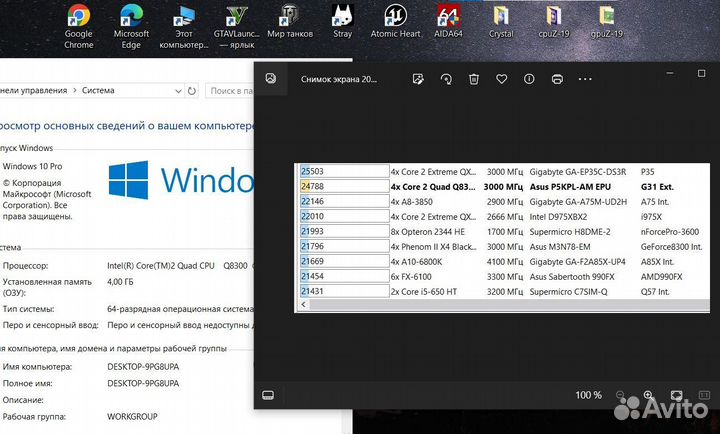The height and width of the screenshot is (434, 720).
Task: Click the horizontal scrollbar track in the image
Action: (x=509, y=304)
